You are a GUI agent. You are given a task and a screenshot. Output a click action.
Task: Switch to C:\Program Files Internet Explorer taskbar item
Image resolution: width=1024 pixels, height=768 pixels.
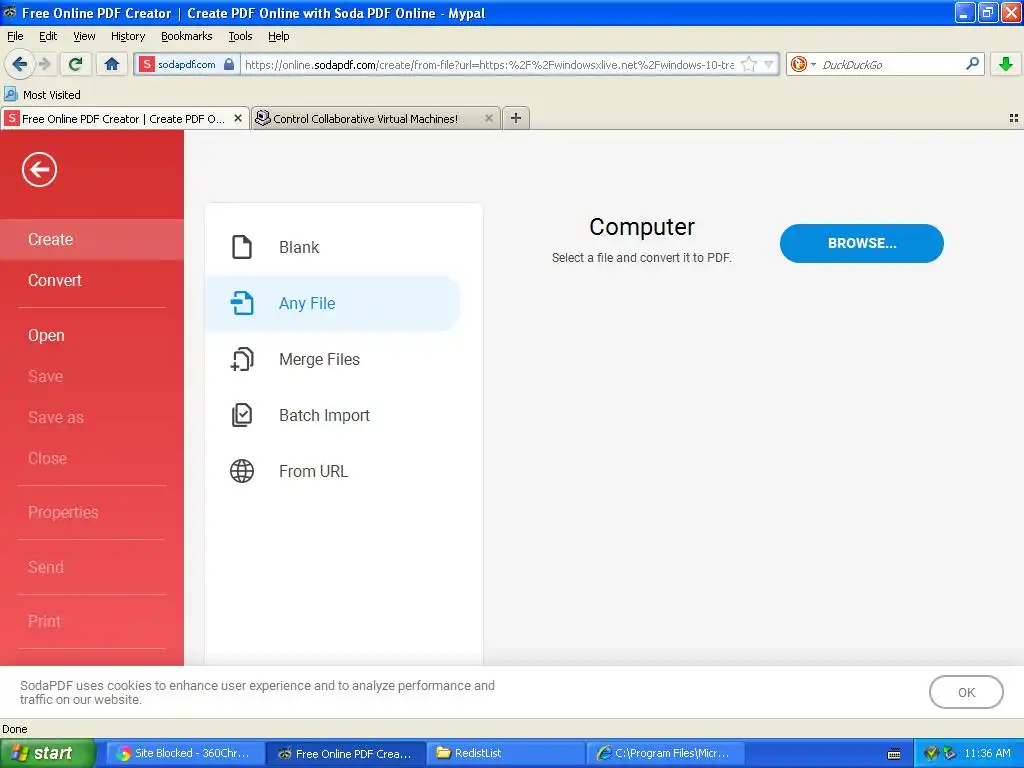pos(665,754)
